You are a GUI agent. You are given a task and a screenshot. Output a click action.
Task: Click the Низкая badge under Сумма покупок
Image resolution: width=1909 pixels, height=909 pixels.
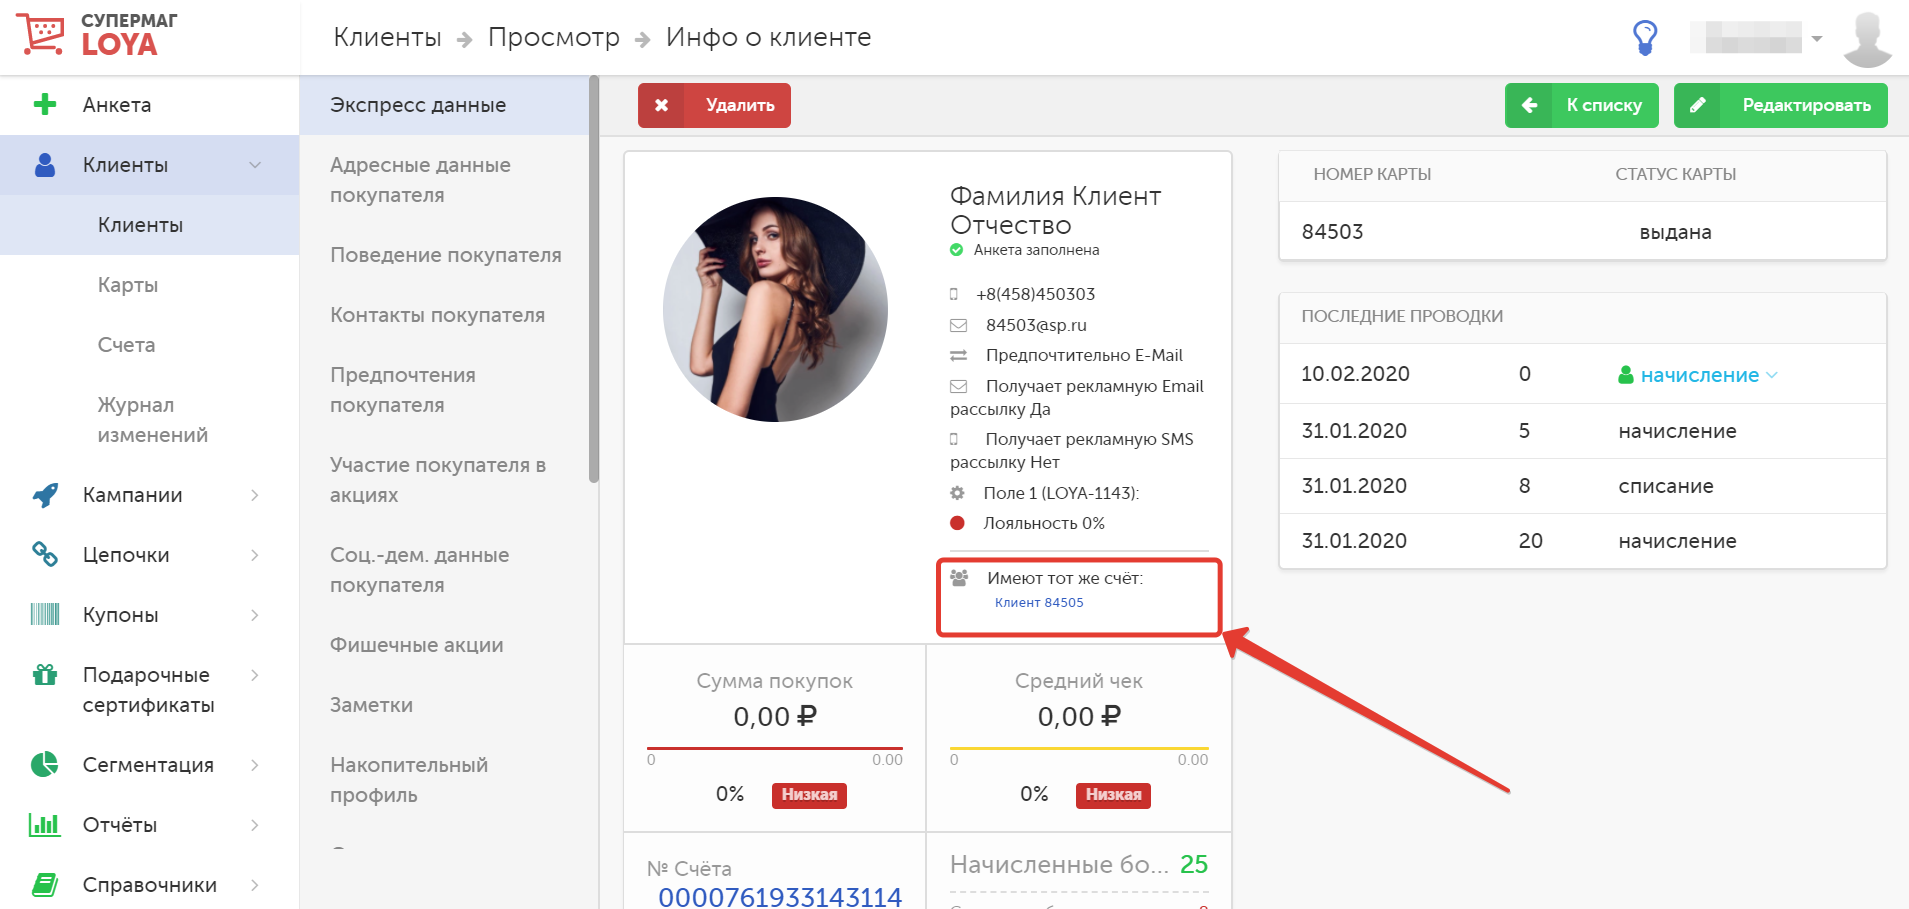(x=809, y=795)
